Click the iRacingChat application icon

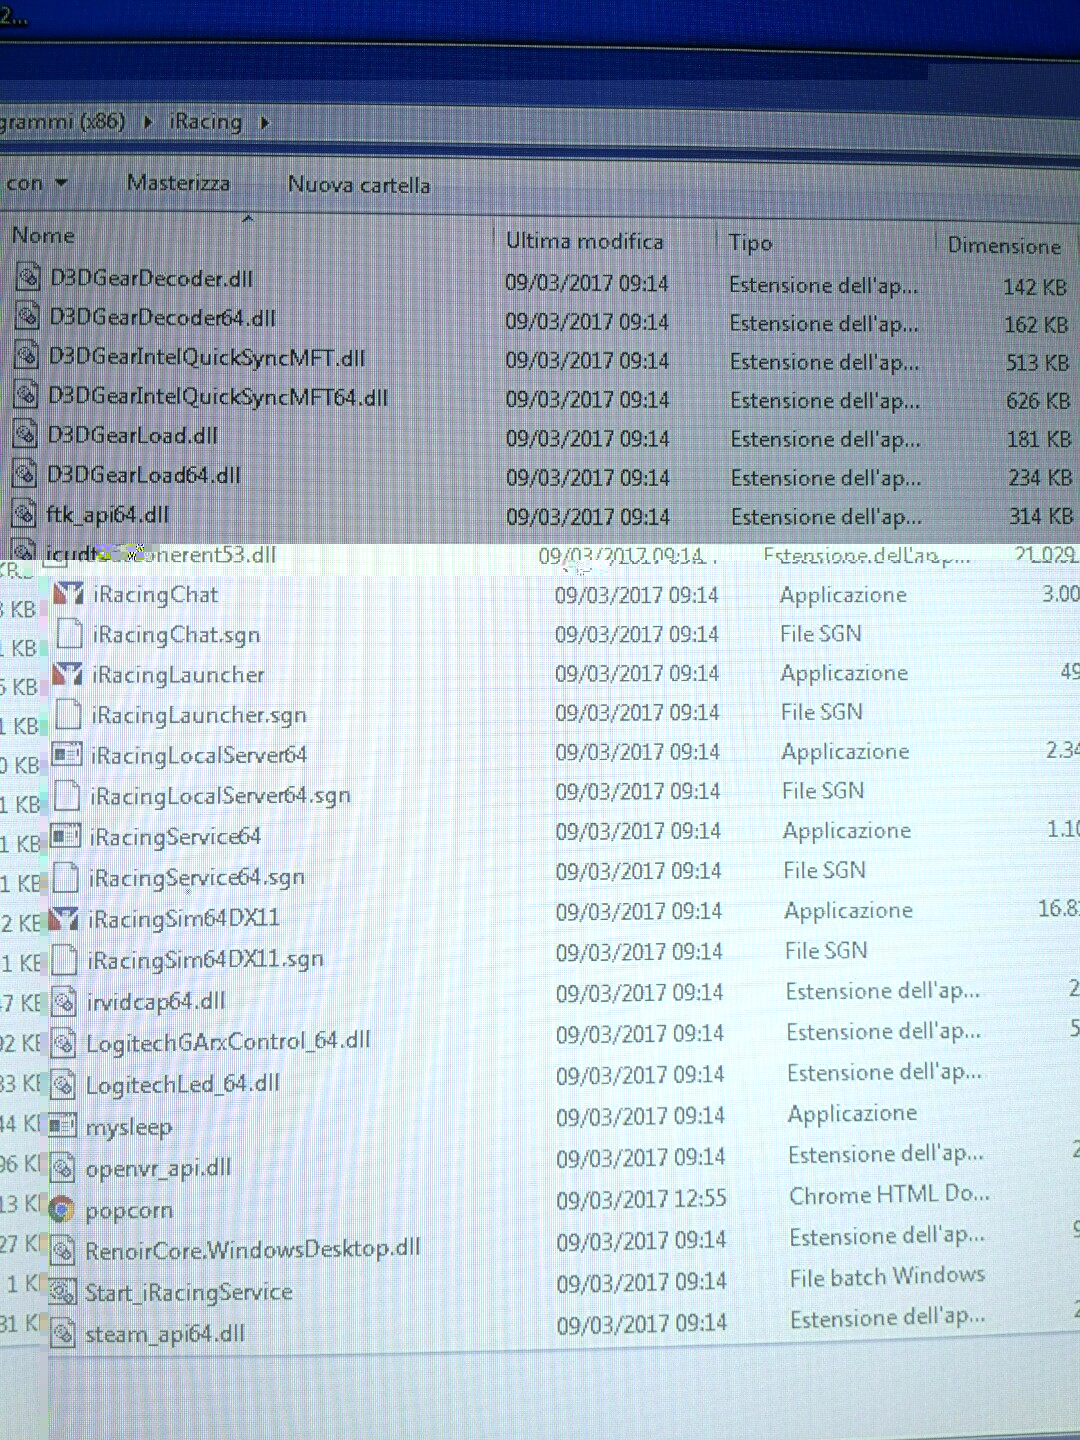click(x=67, y=594)
